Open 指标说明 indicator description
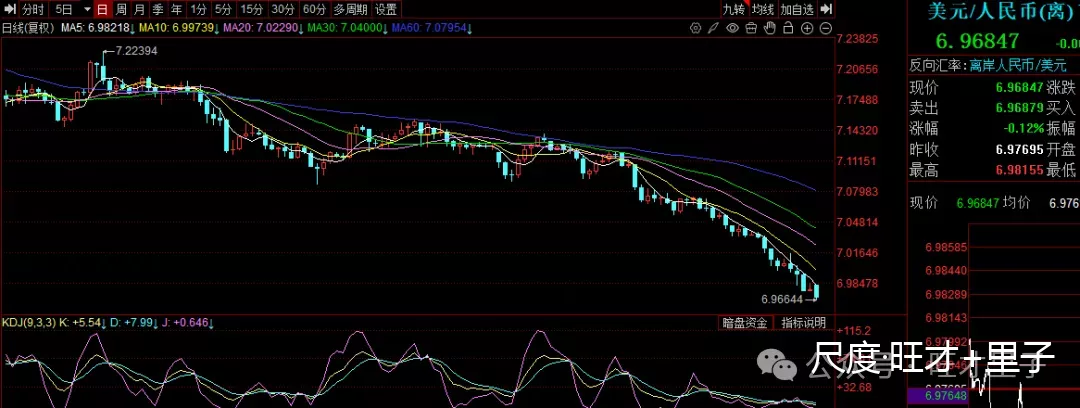The image size is (1080, 408). point(803,323)
